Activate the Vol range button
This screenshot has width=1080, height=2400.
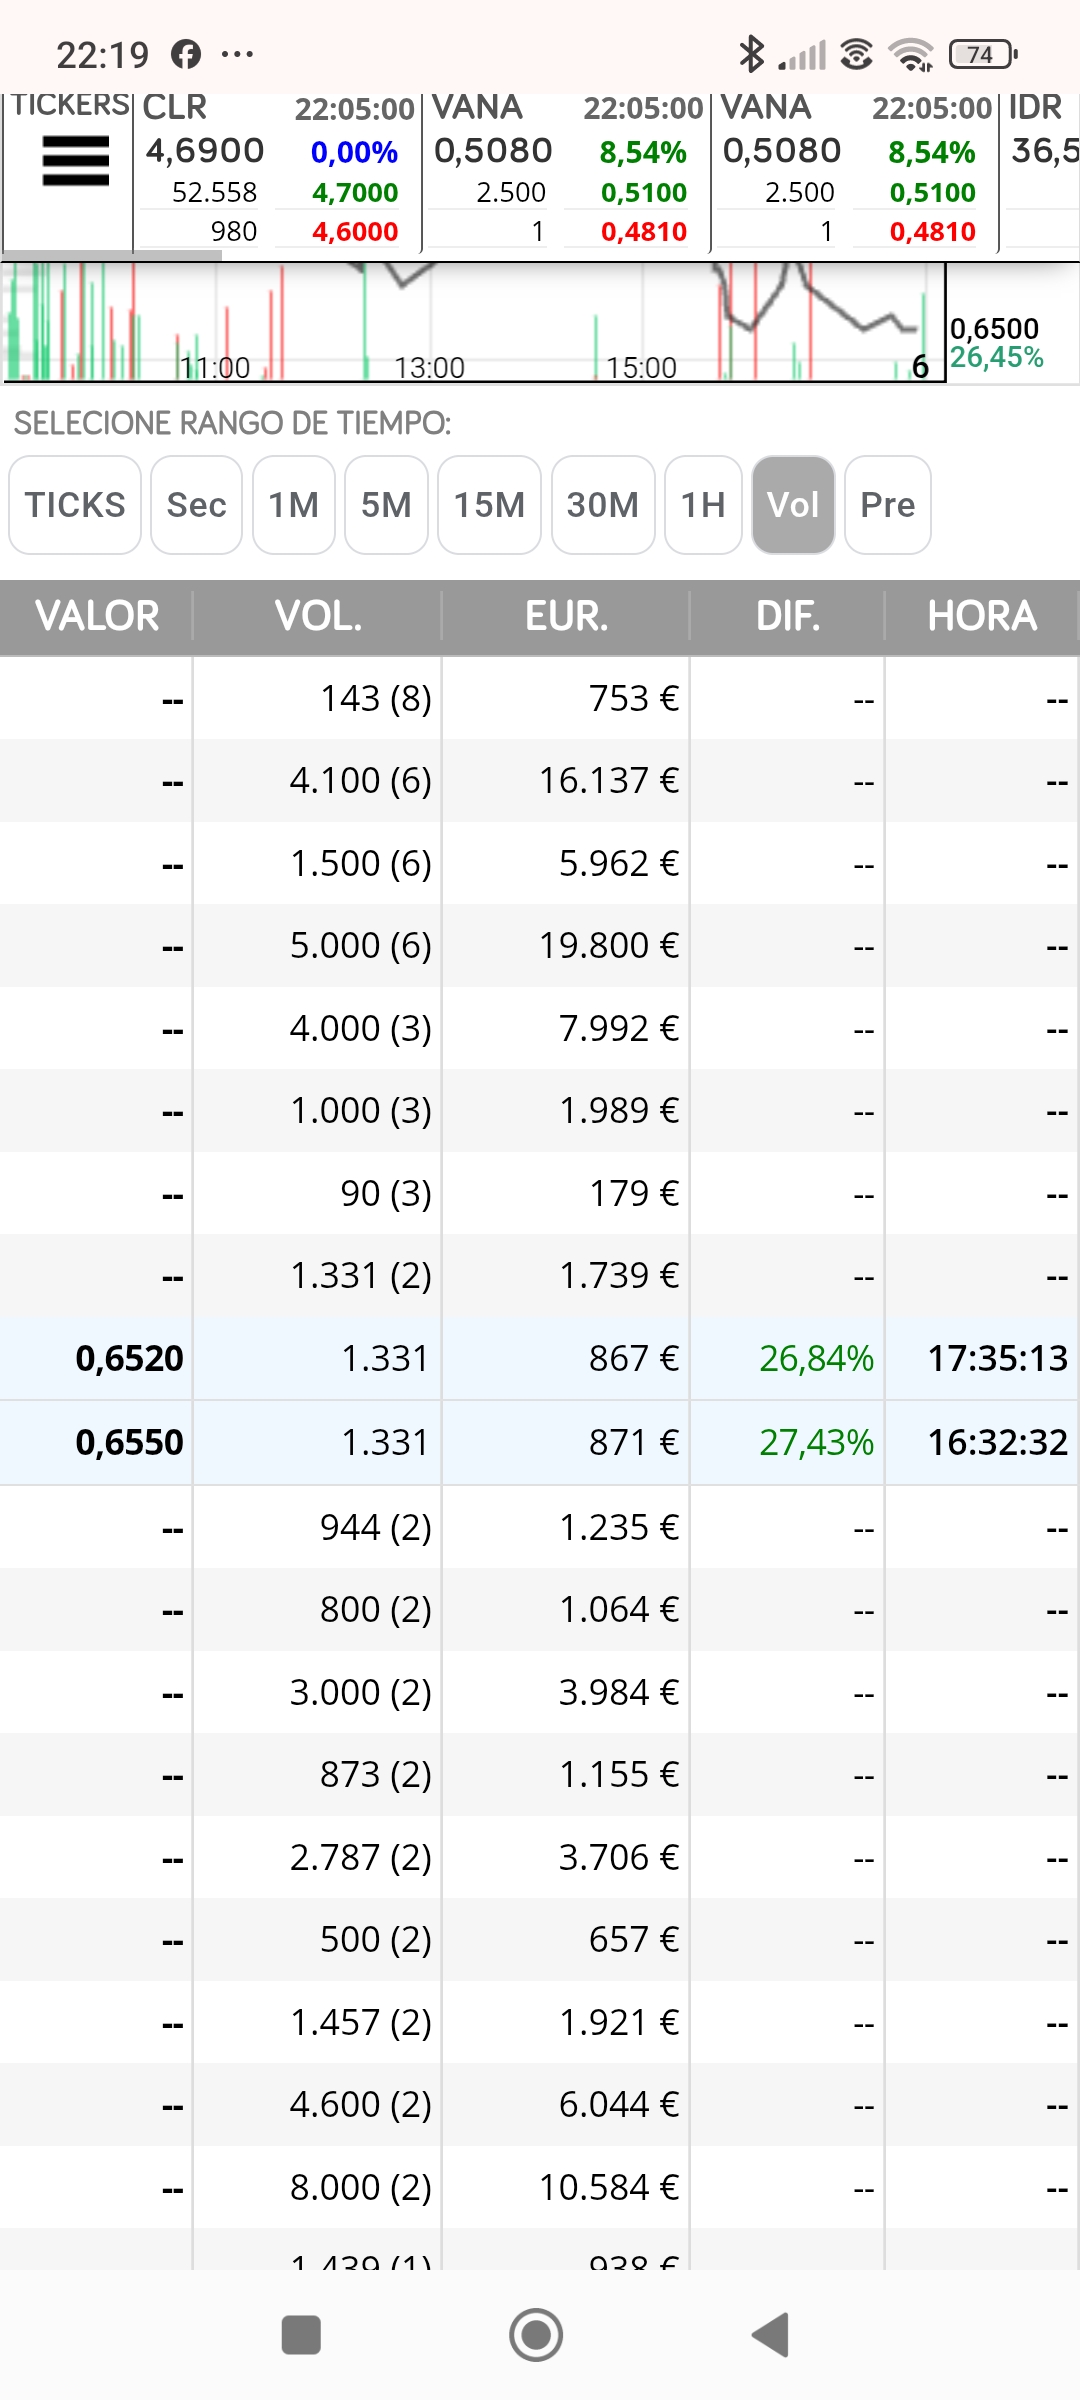tap(793, 505)
